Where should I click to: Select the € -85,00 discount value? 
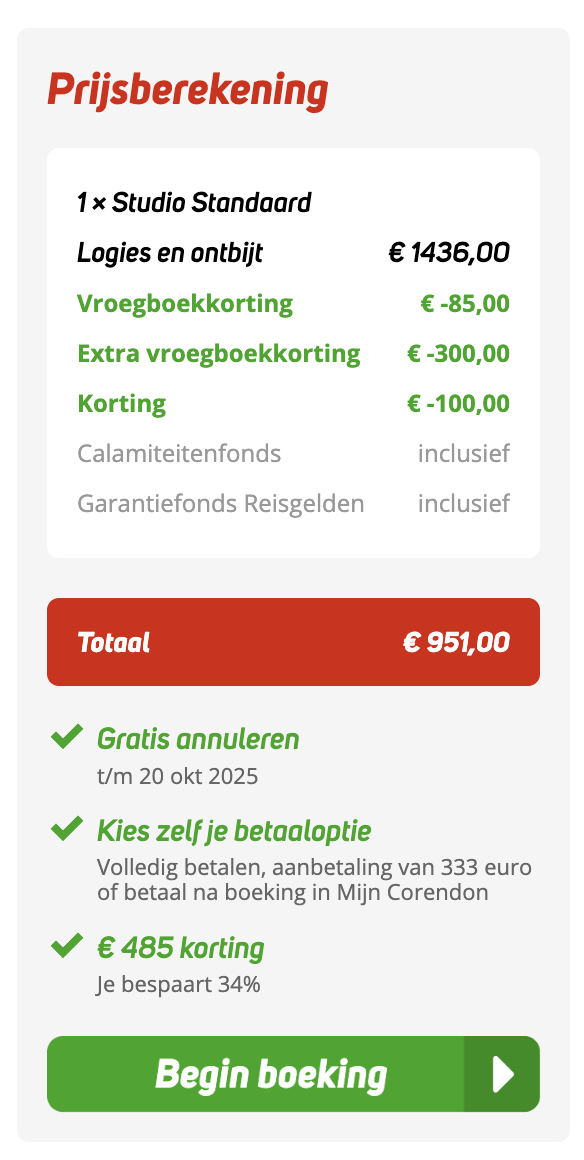[464, 303]
